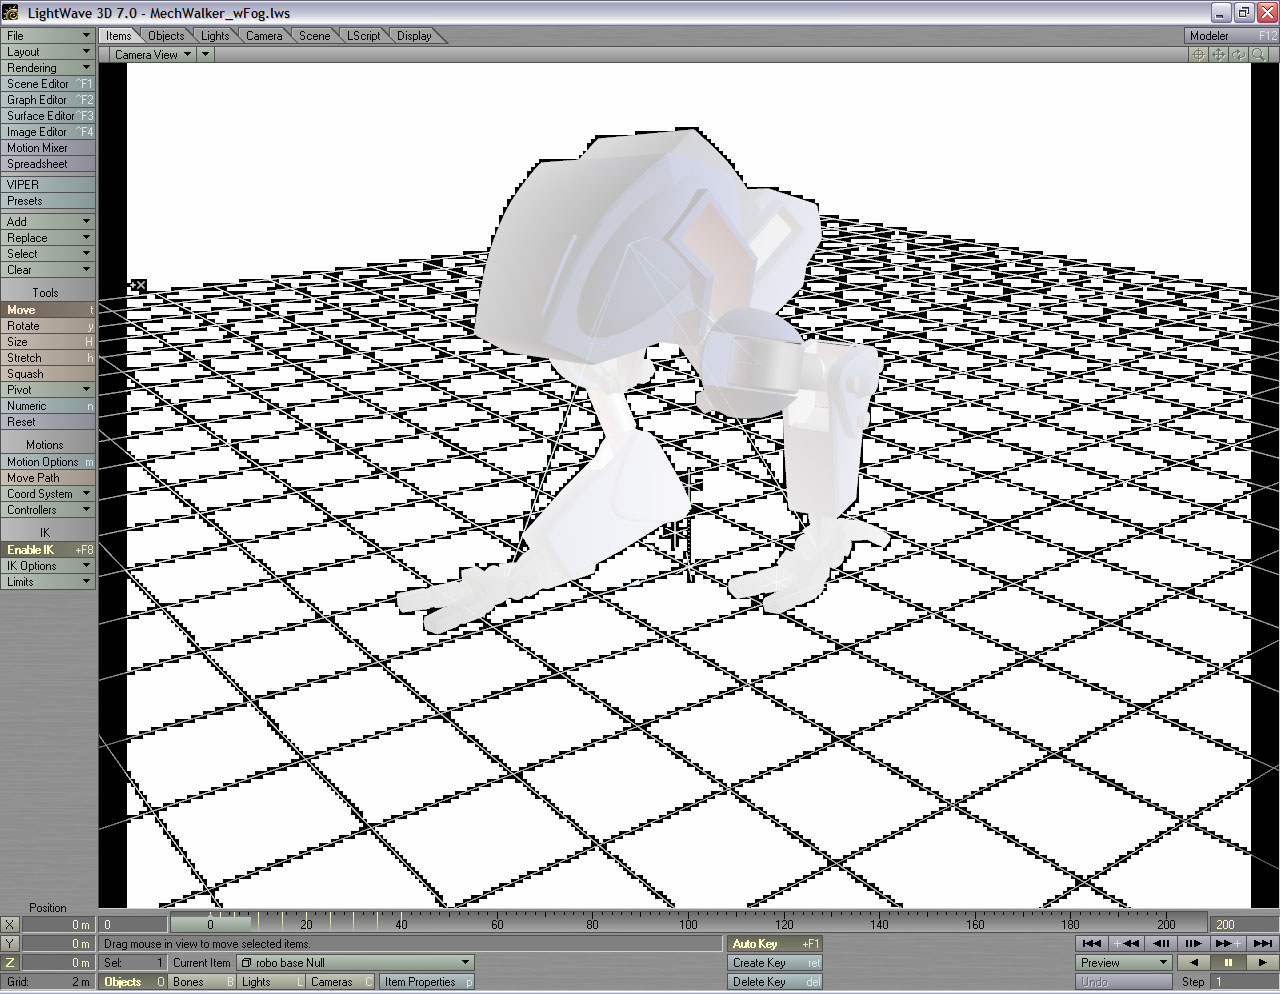This screenshot has height=994, width=1280.
Task: Switch selection mode to Cameras
Action: click(x=340, y=982)
